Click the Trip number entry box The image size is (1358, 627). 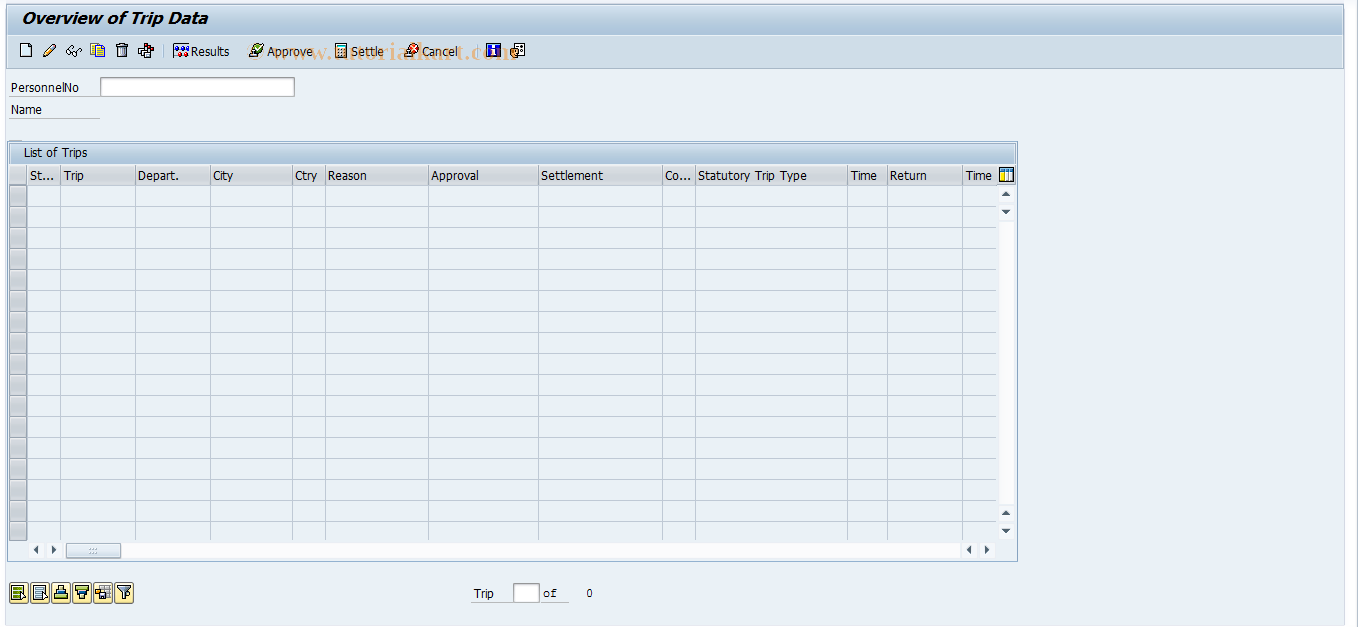tap(526, 593)
